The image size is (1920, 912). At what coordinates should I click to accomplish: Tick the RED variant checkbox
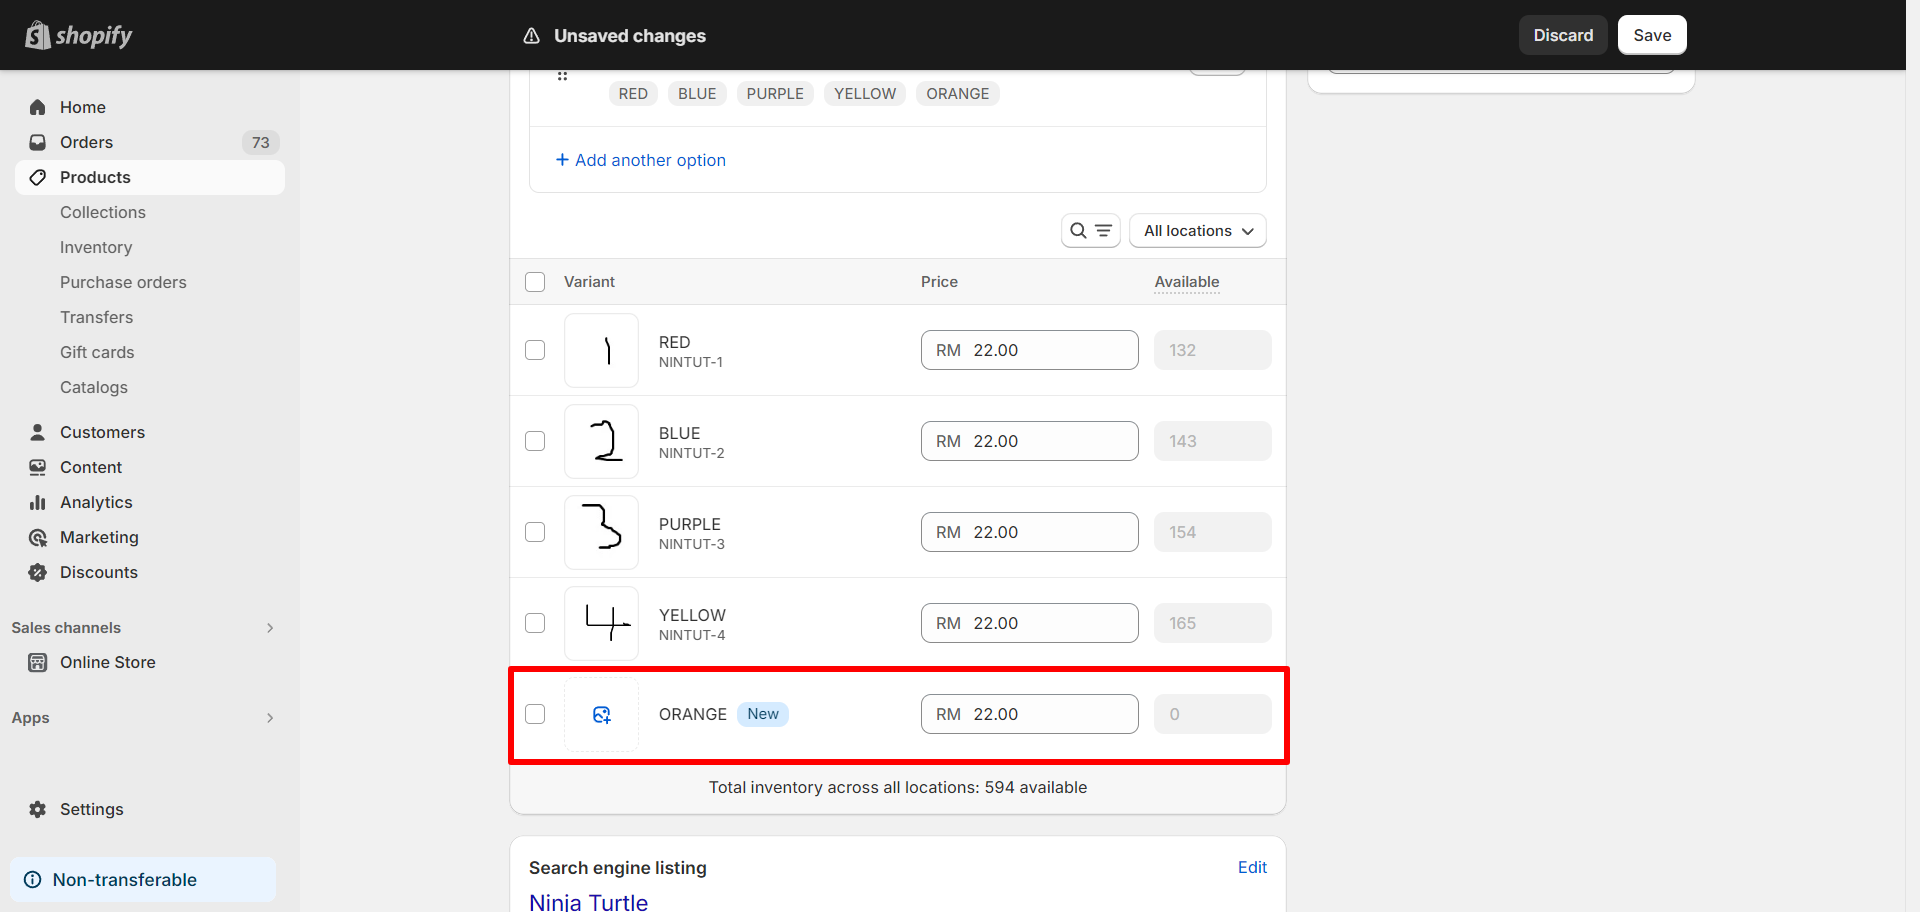pos(535,350)
